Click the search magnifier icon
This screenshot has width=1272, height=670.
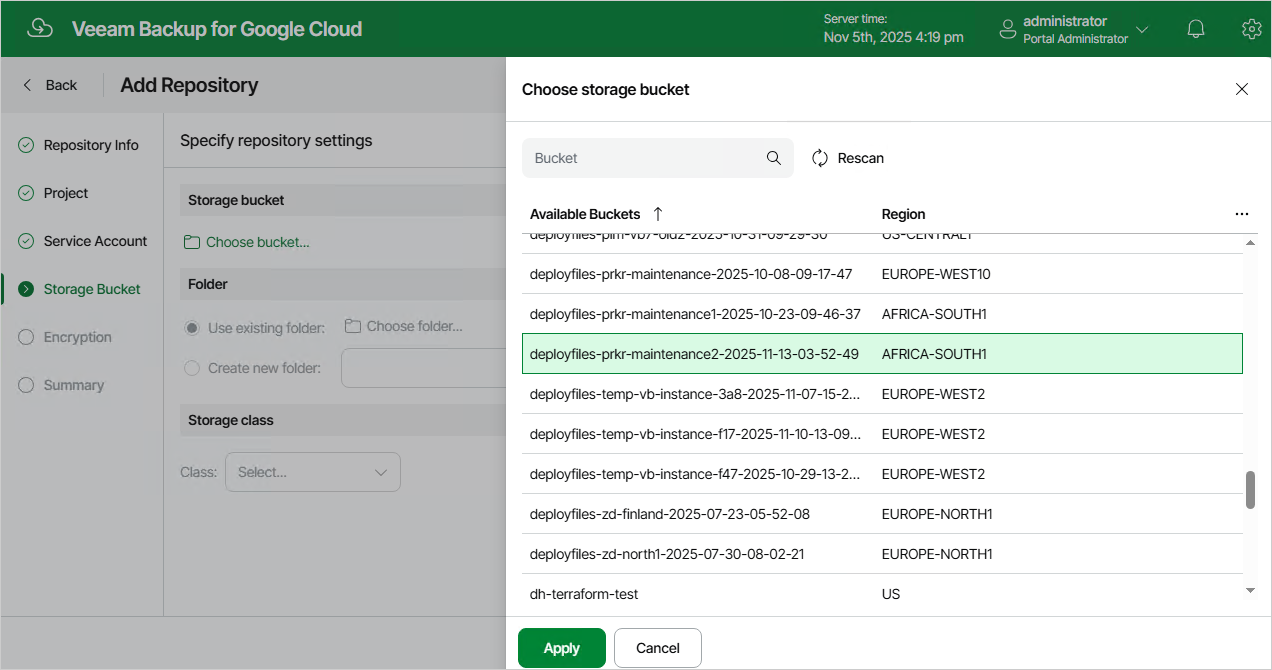pyautogui.click(x=773, y=158)
